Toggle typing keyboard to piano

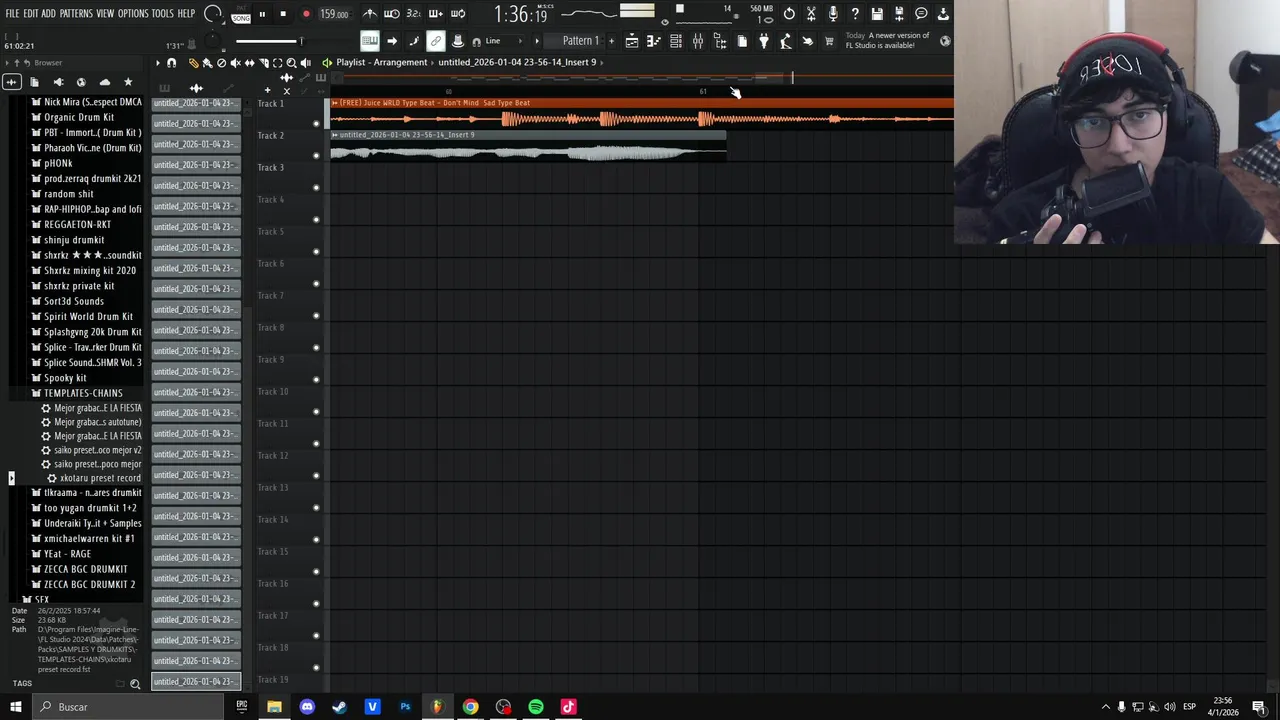point(370,41)
